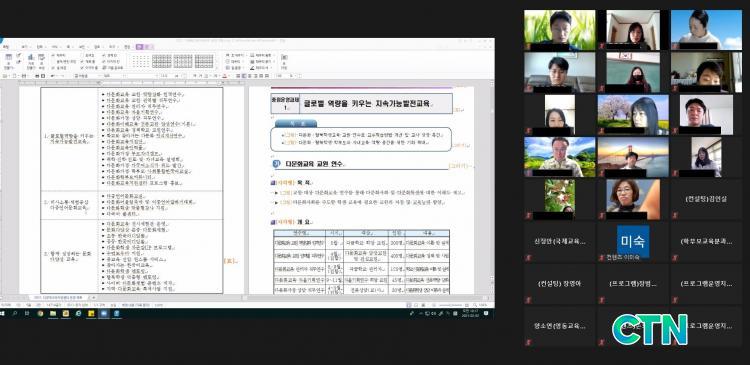
Task: Select the red font color icon
Action: pos(224,76)
